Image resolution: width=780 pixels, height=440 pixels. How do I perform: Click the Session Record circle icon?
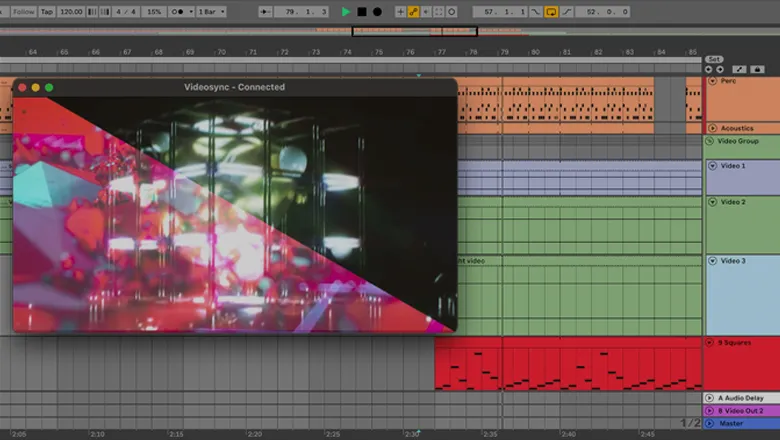(451, 11)
